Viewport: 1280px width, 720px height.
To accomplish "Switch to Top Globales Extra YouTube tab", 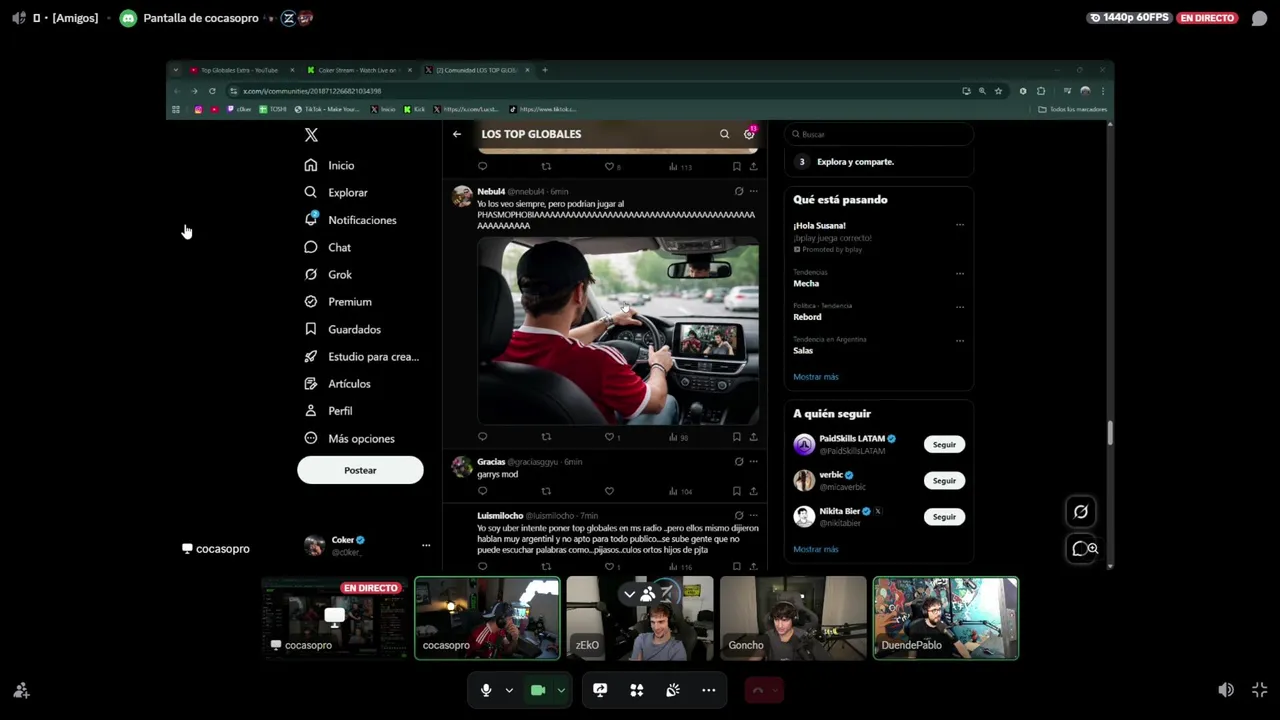I will tap(240, 70).
